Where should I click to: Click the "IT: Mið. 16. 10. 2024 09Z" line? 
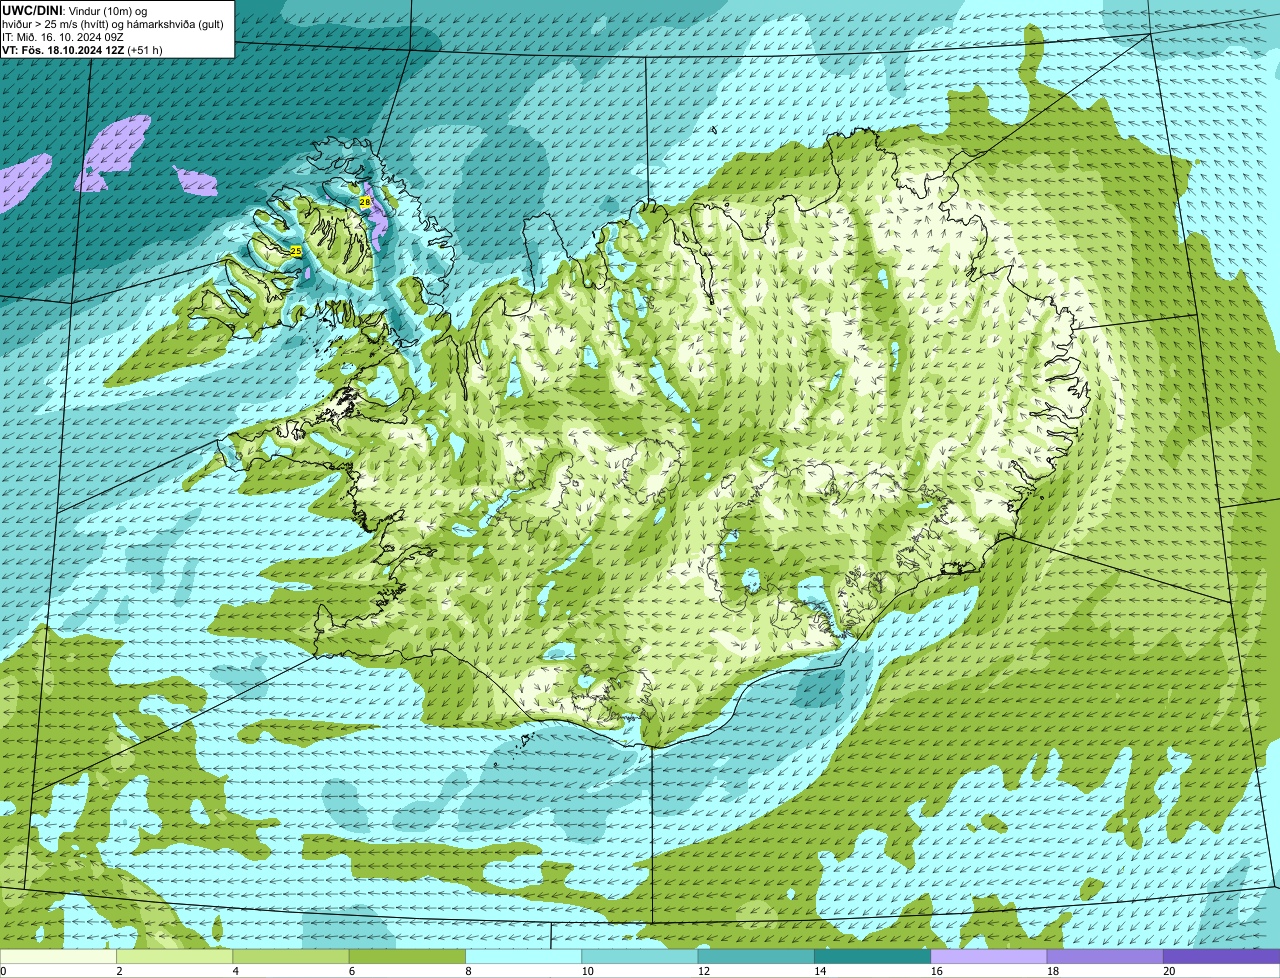(62, 37)
